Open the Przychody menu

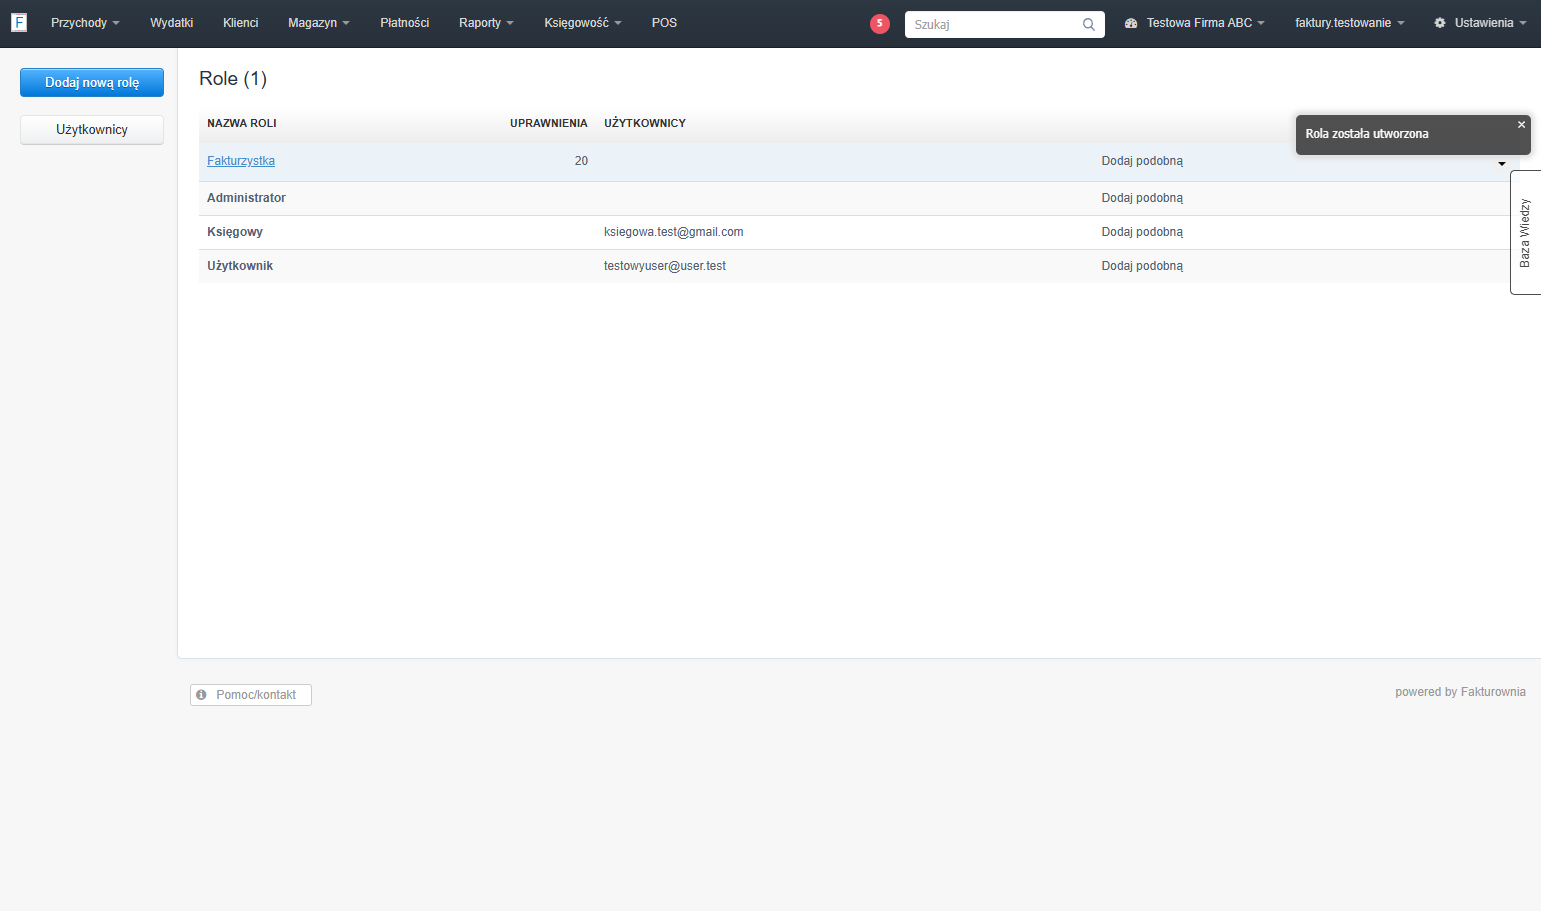click(85, 23)
